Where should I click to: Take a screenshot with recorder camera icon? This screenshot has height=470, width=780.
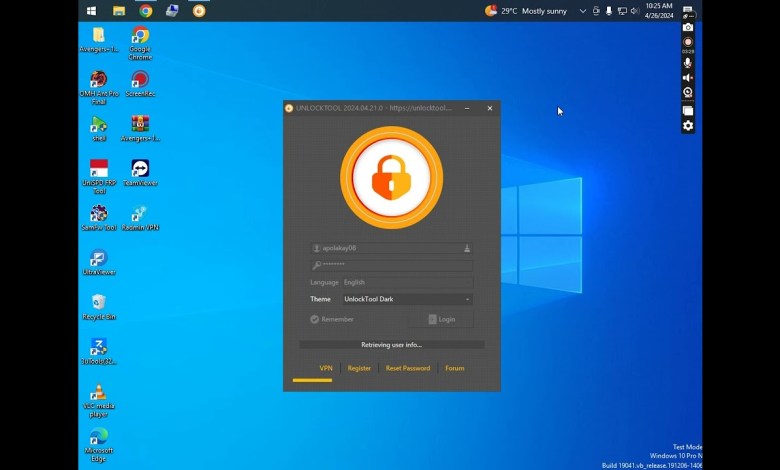pos(688,27)
